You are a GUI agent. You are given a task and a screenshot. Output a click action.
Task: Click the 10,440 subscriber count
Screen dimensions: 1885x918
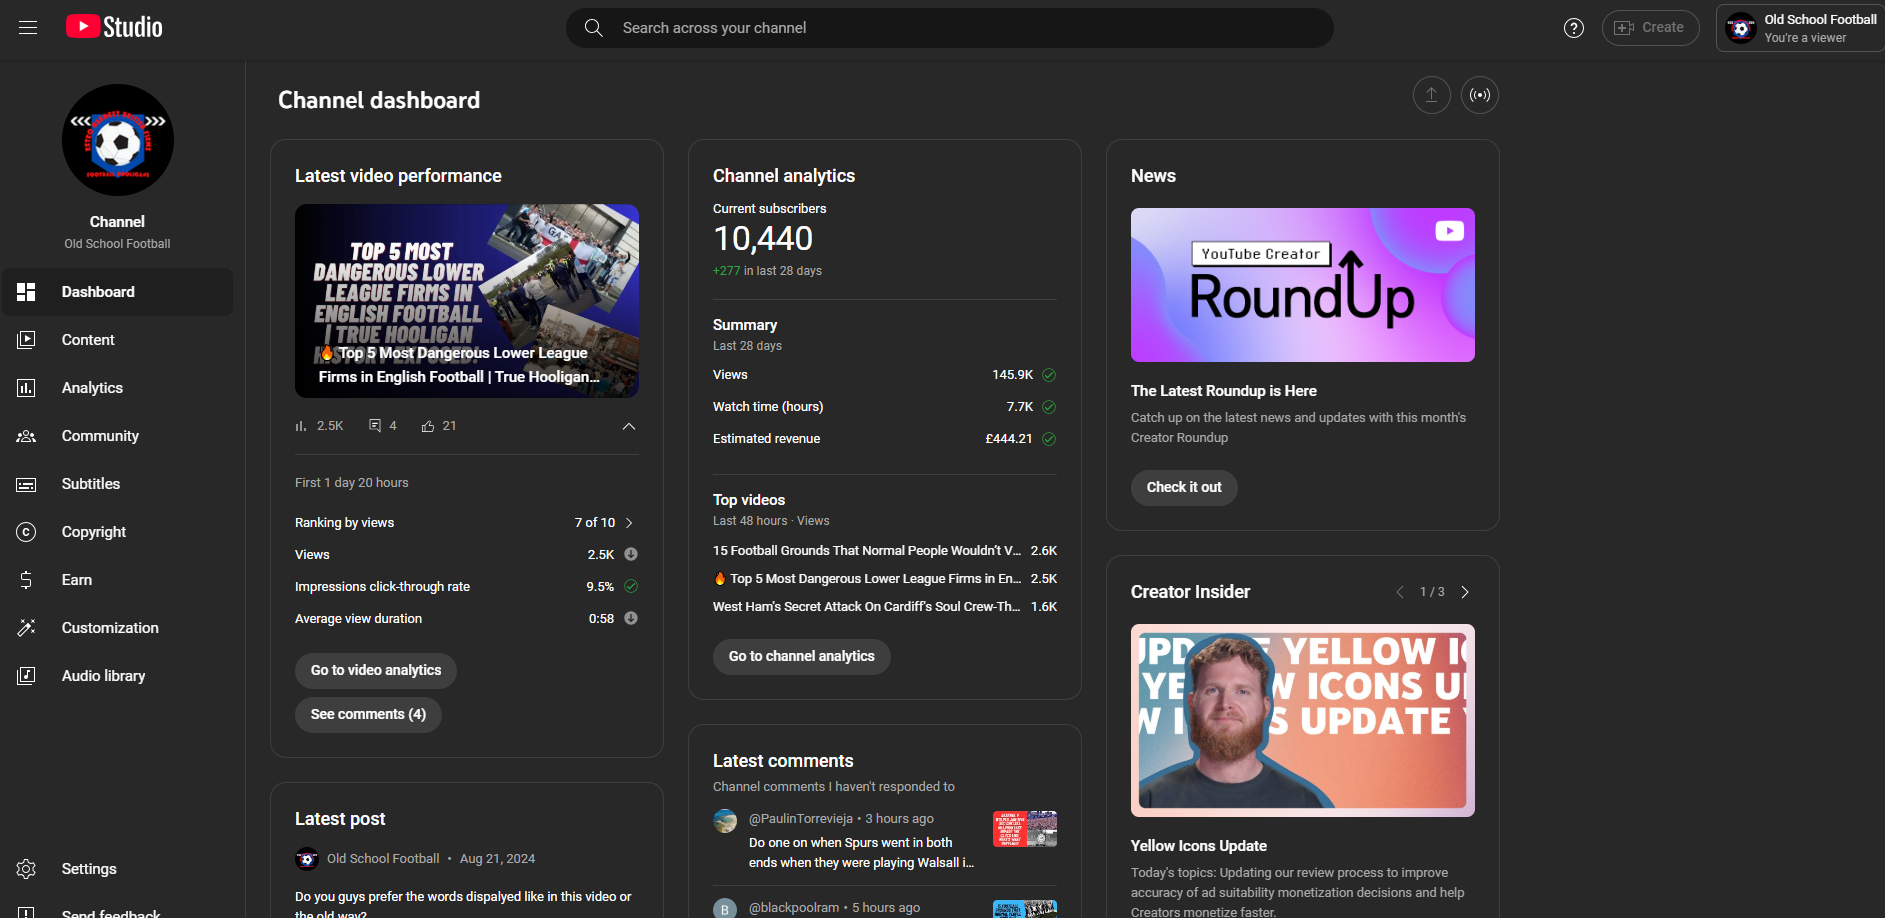point(763,239)
